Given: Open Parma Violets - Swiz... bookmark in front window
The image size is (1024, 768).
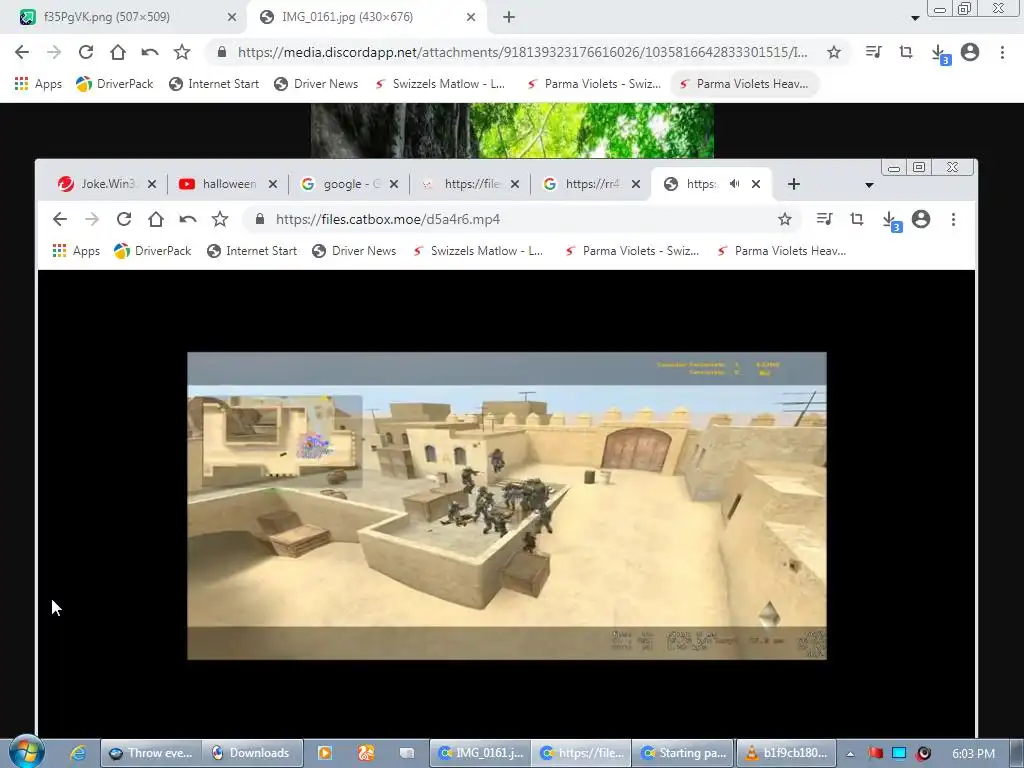Looking at the screenshot, I should coord(632,251).
